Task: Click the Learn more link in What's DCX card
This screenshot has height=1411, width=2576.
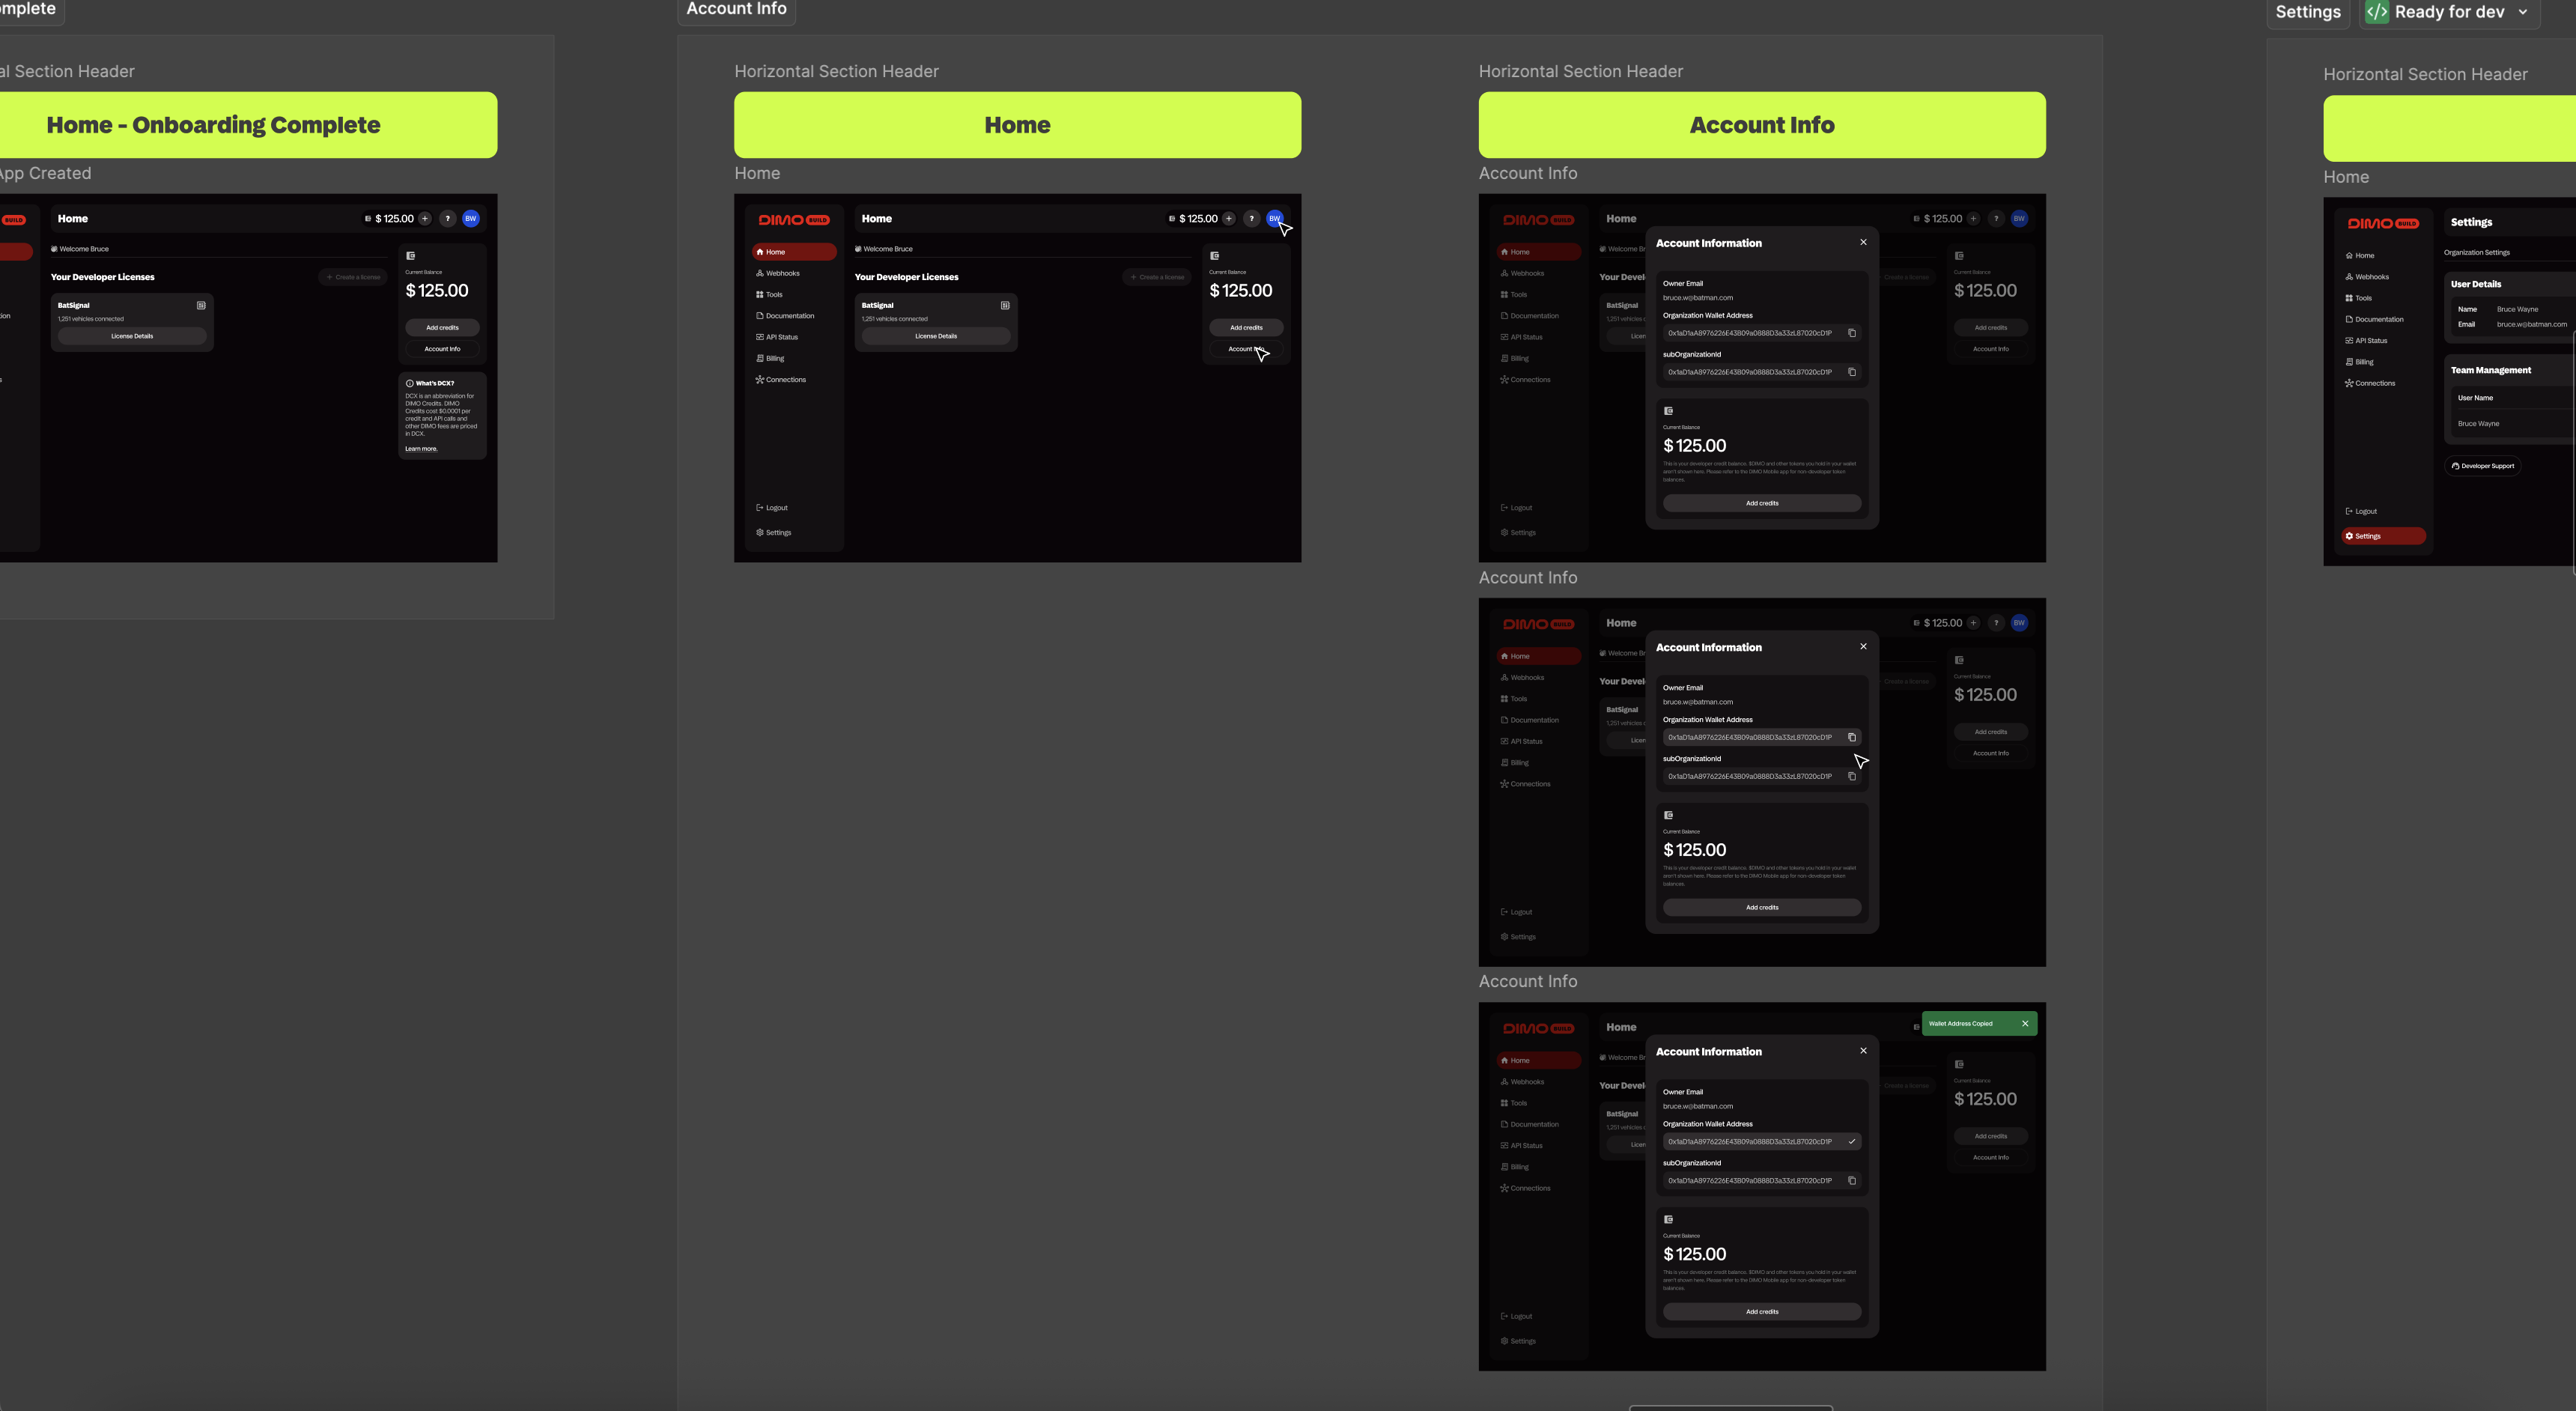Action: click(x=421, y=448)
